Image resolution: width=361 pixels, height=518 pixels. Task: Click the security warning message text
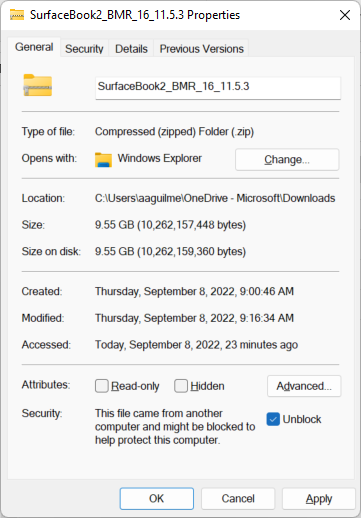175,427
